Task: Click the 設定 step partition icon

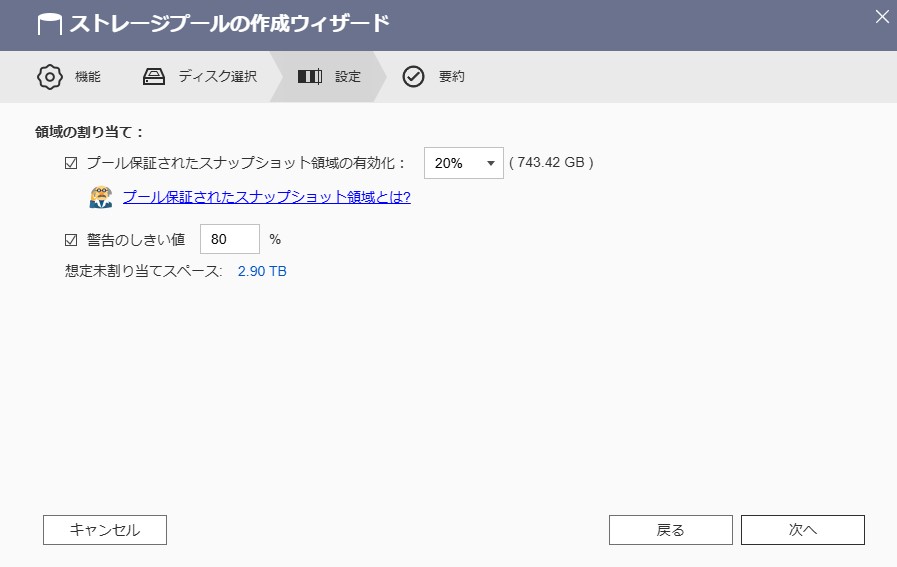Action: click(309, 77)
